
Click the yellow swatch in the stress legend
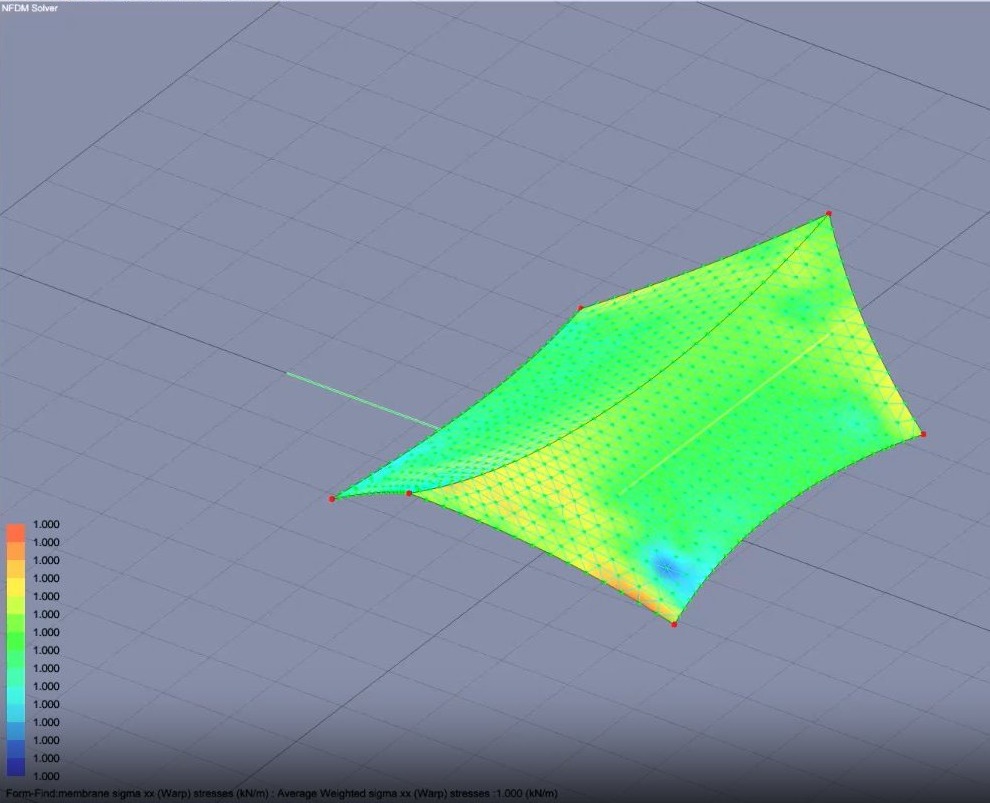coord(16,587)
